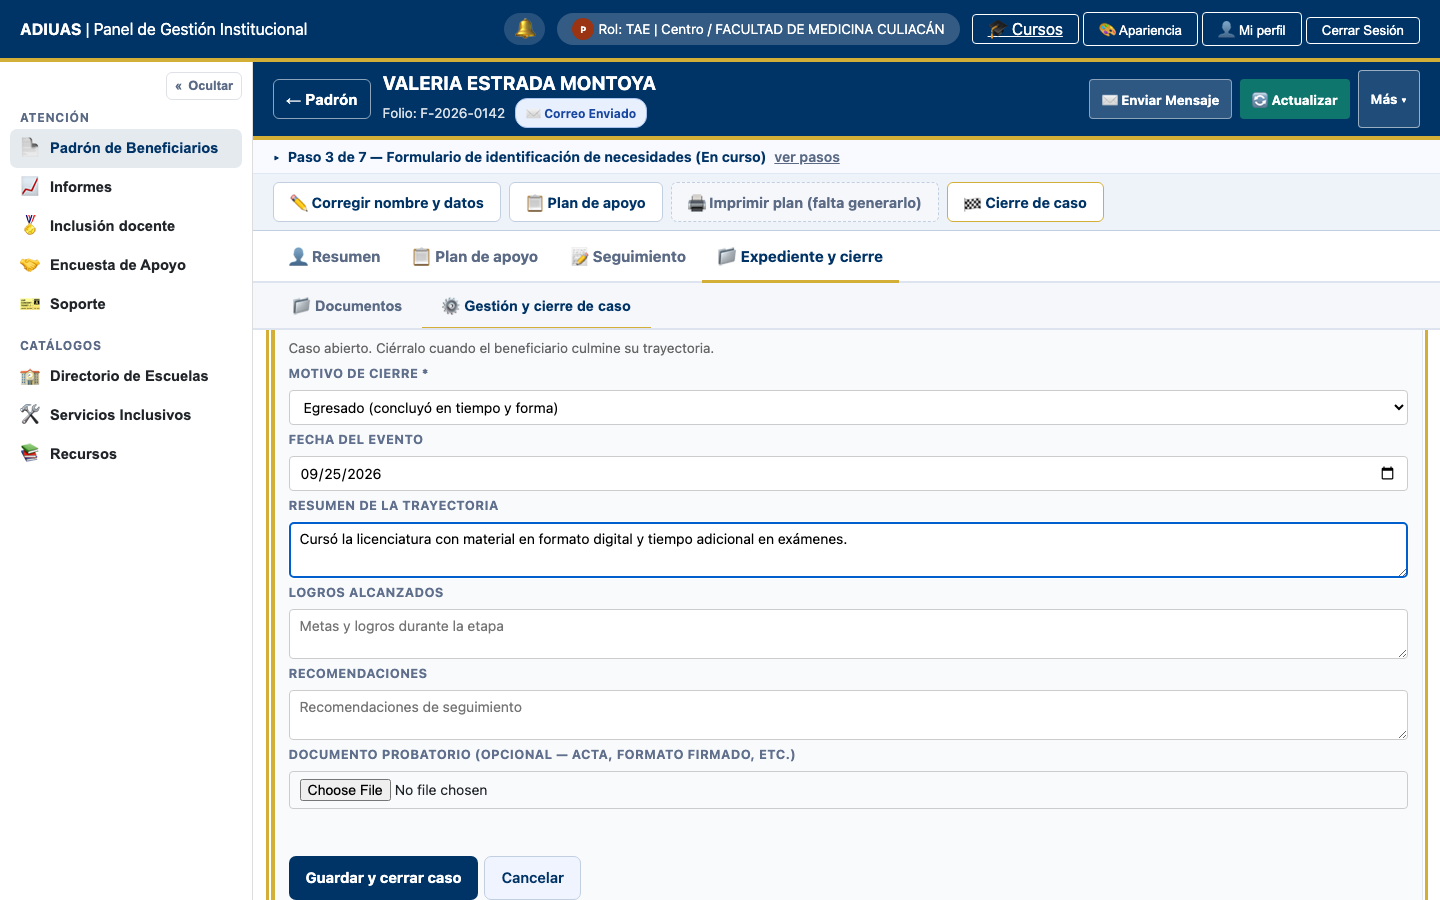Focus the Recomendaciones text area
Screen dimensions: 1440x900
848,715
